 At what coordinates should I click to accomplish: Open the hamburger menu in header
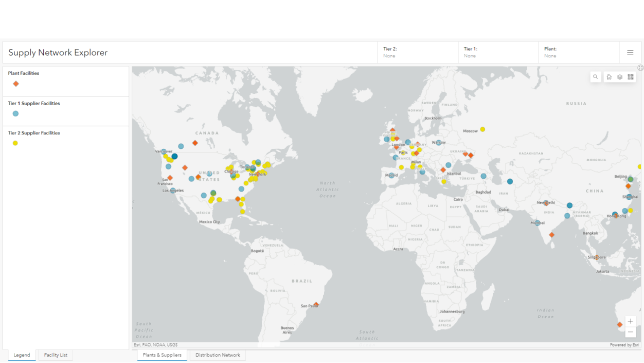(630, 53)
